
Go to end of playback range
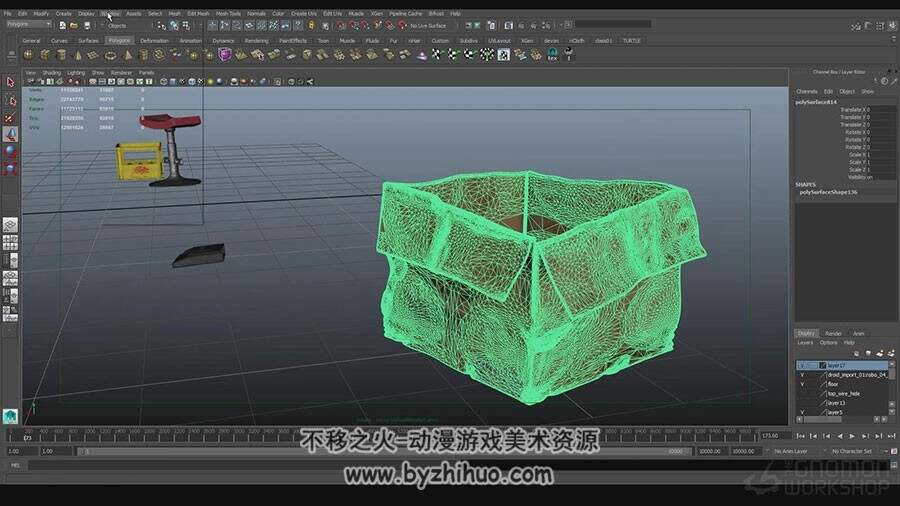pyautogui.click(x=891, y=436)
